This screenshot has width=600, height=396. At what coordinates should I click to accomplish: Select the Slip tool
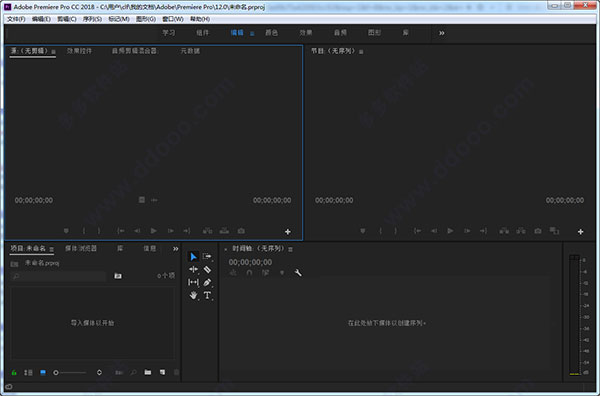pyautogui.click(x=193, y=282)
